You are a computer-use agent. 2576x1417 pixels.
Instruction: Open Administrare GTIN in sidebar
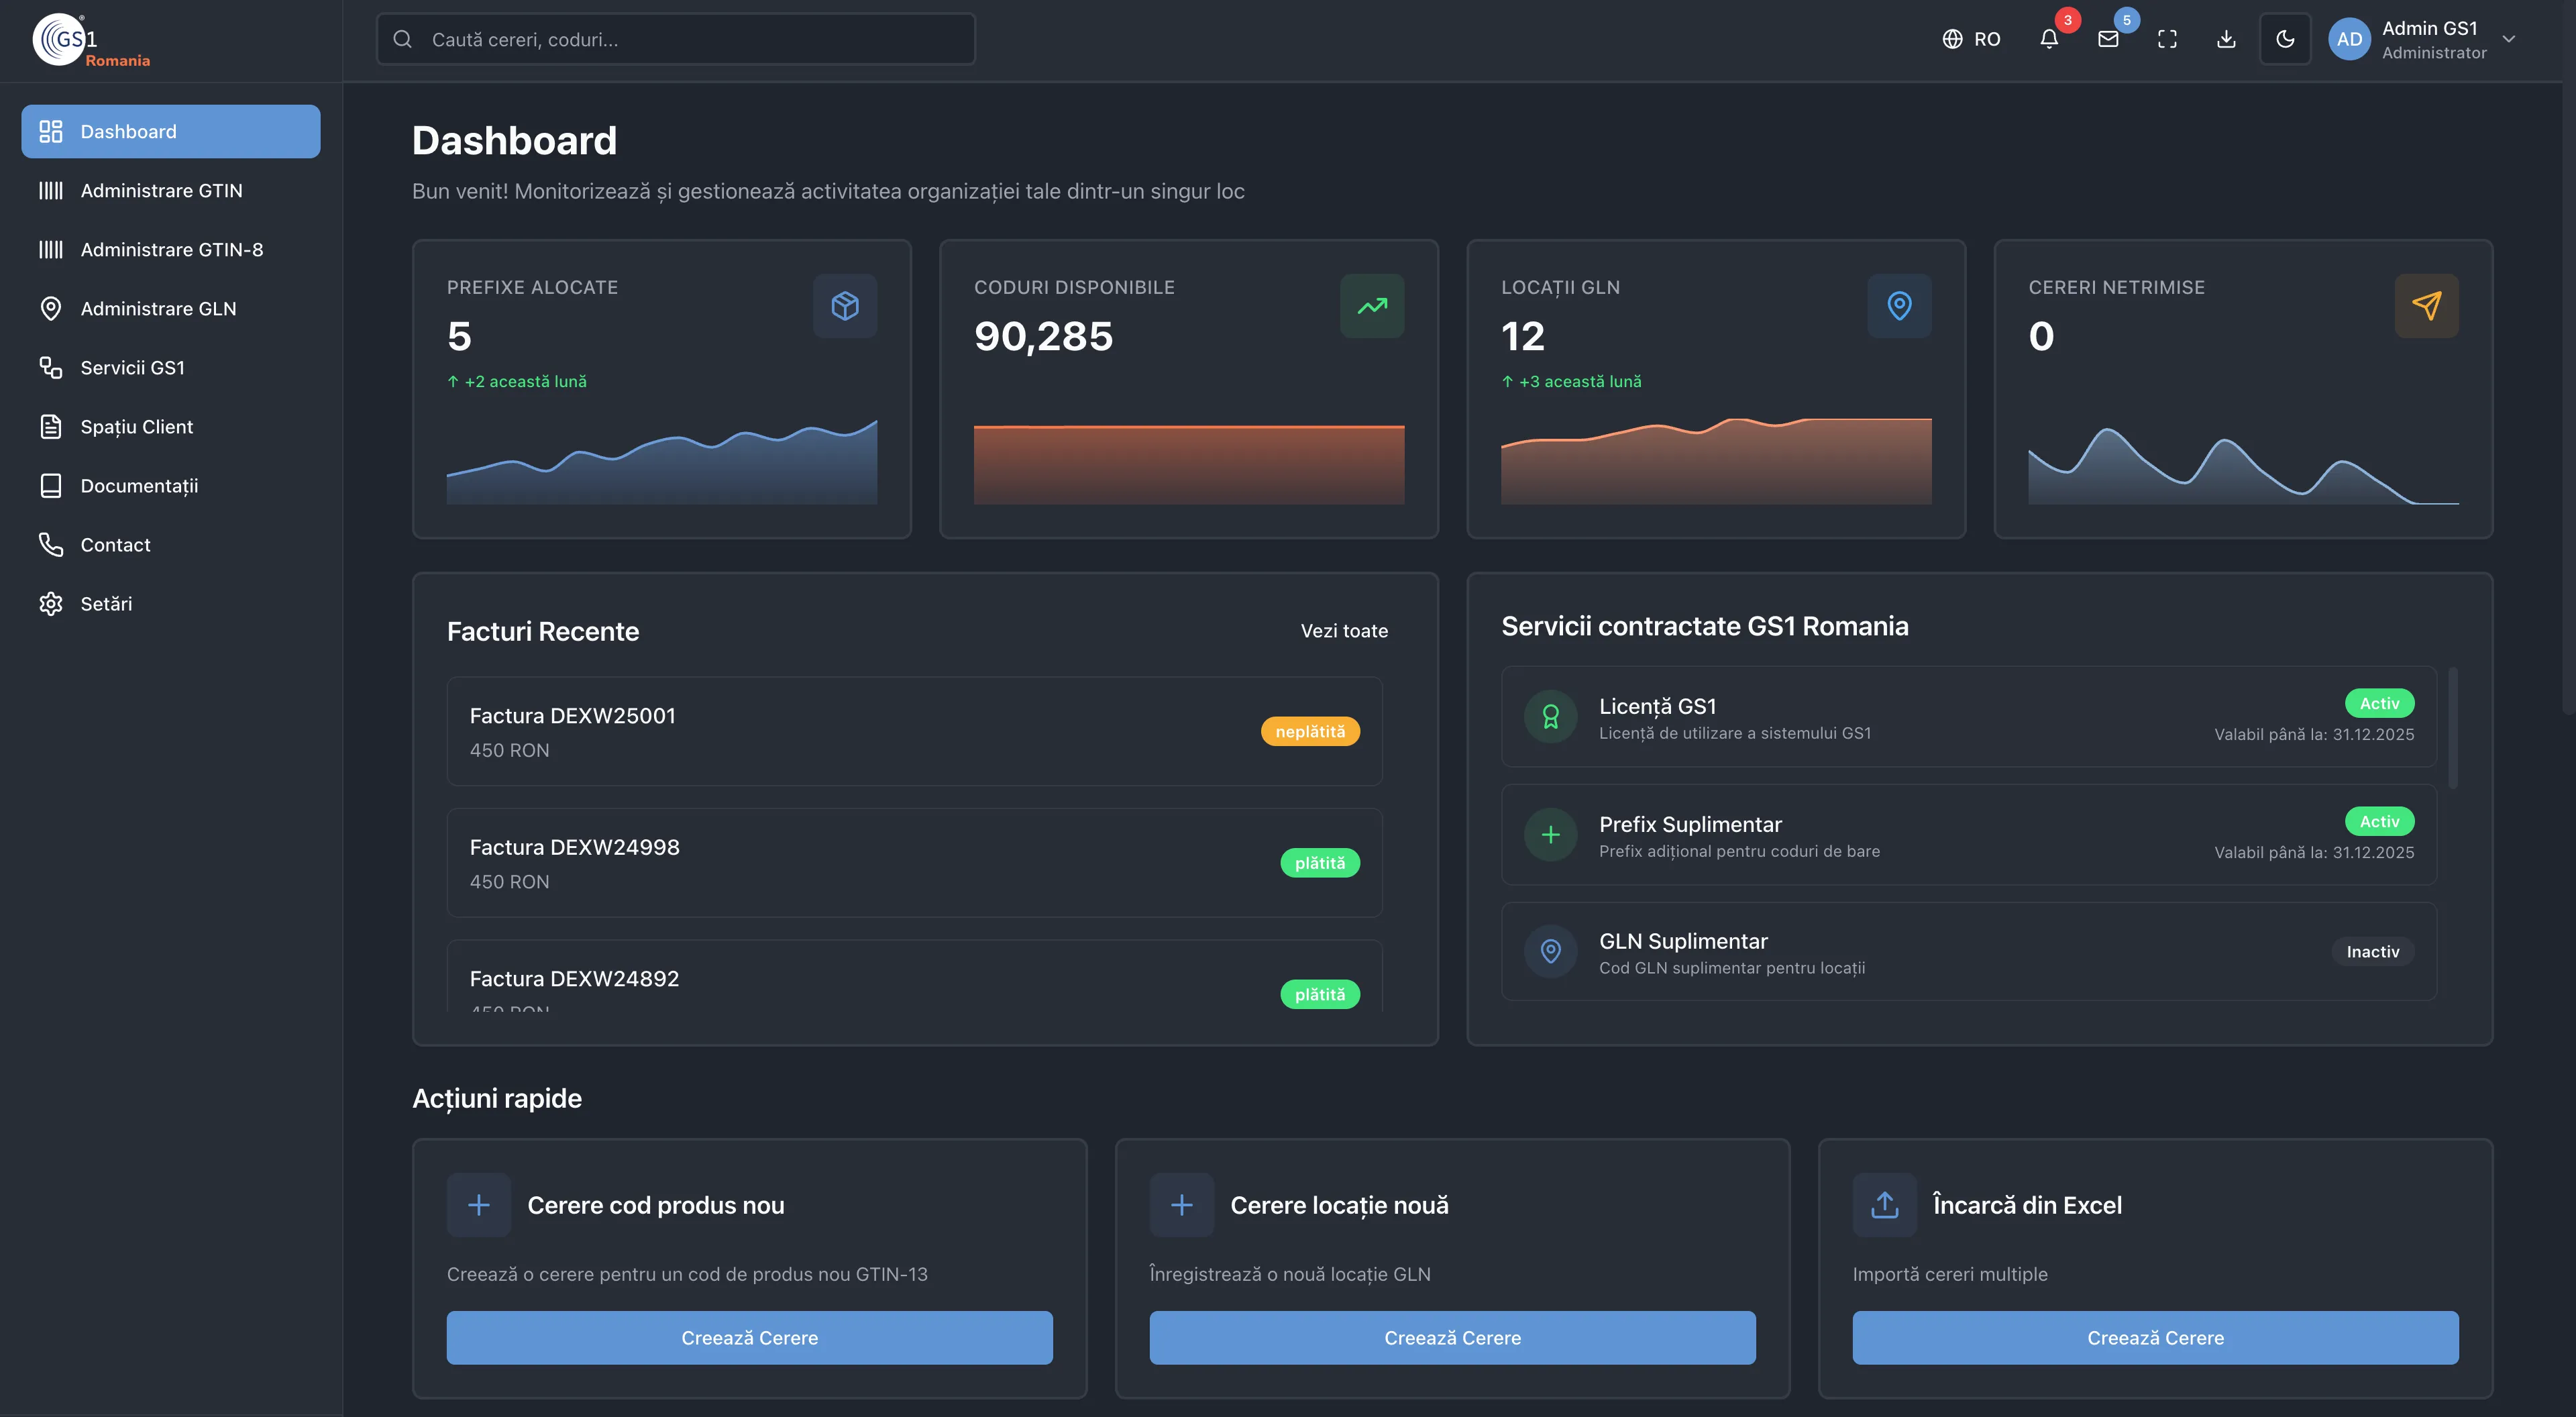pyautogui.click(x=161, y=190)
